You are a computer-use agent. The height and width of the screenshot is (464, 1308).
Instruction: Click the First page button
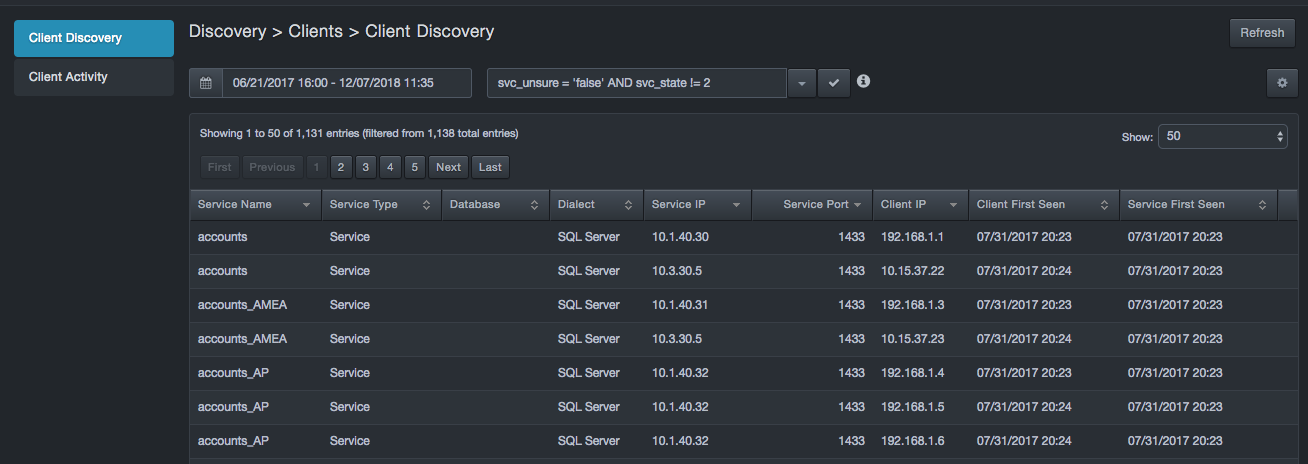pyautogui.click(x=220, y=167)
